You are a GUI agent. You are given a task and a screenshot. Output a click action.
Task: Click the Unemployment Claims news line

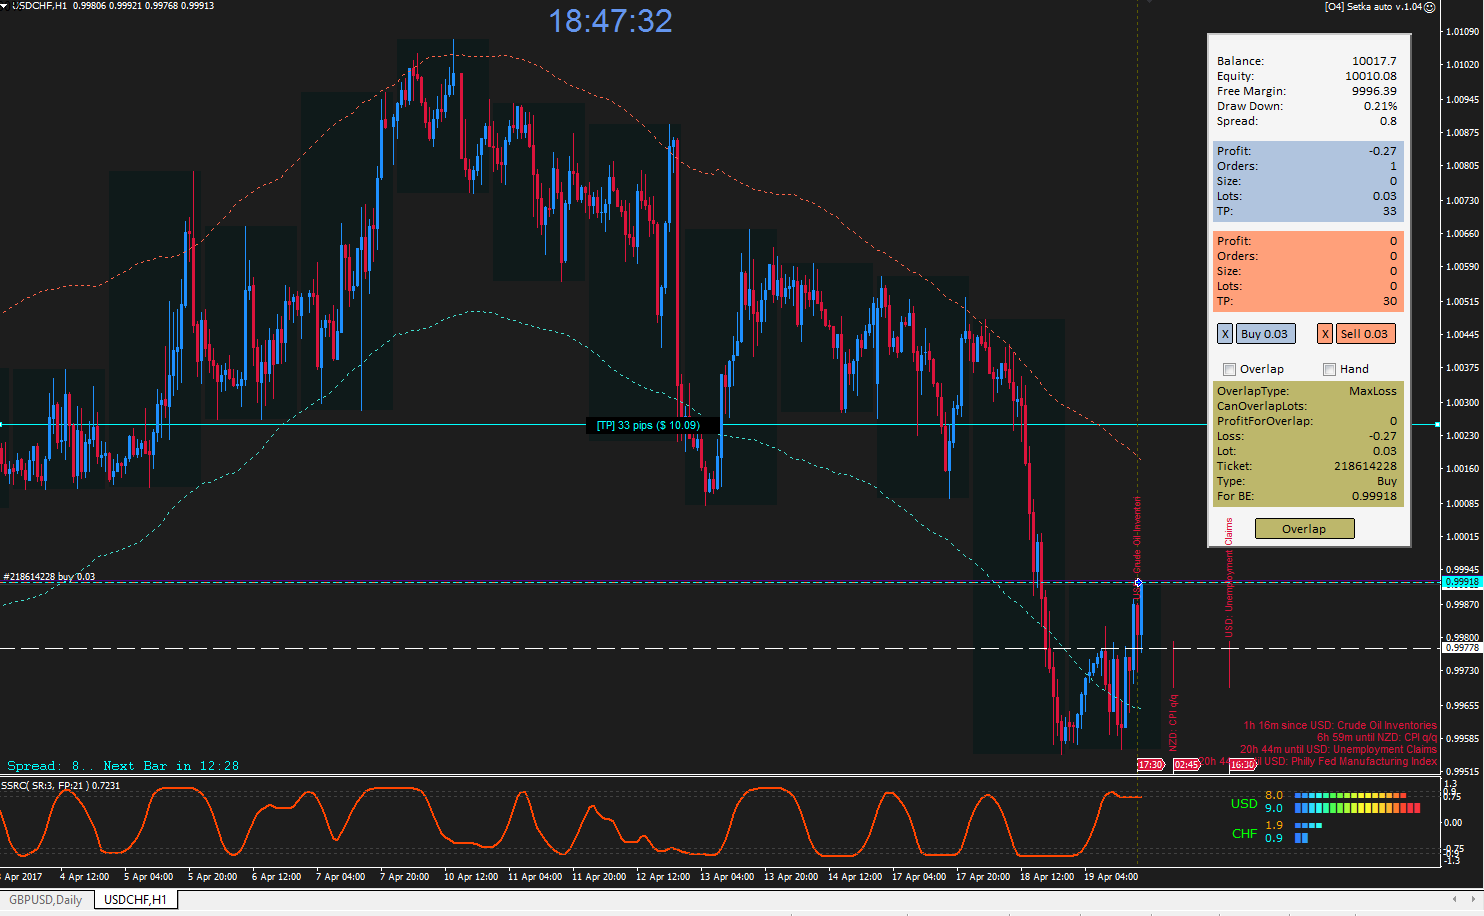1338,749
